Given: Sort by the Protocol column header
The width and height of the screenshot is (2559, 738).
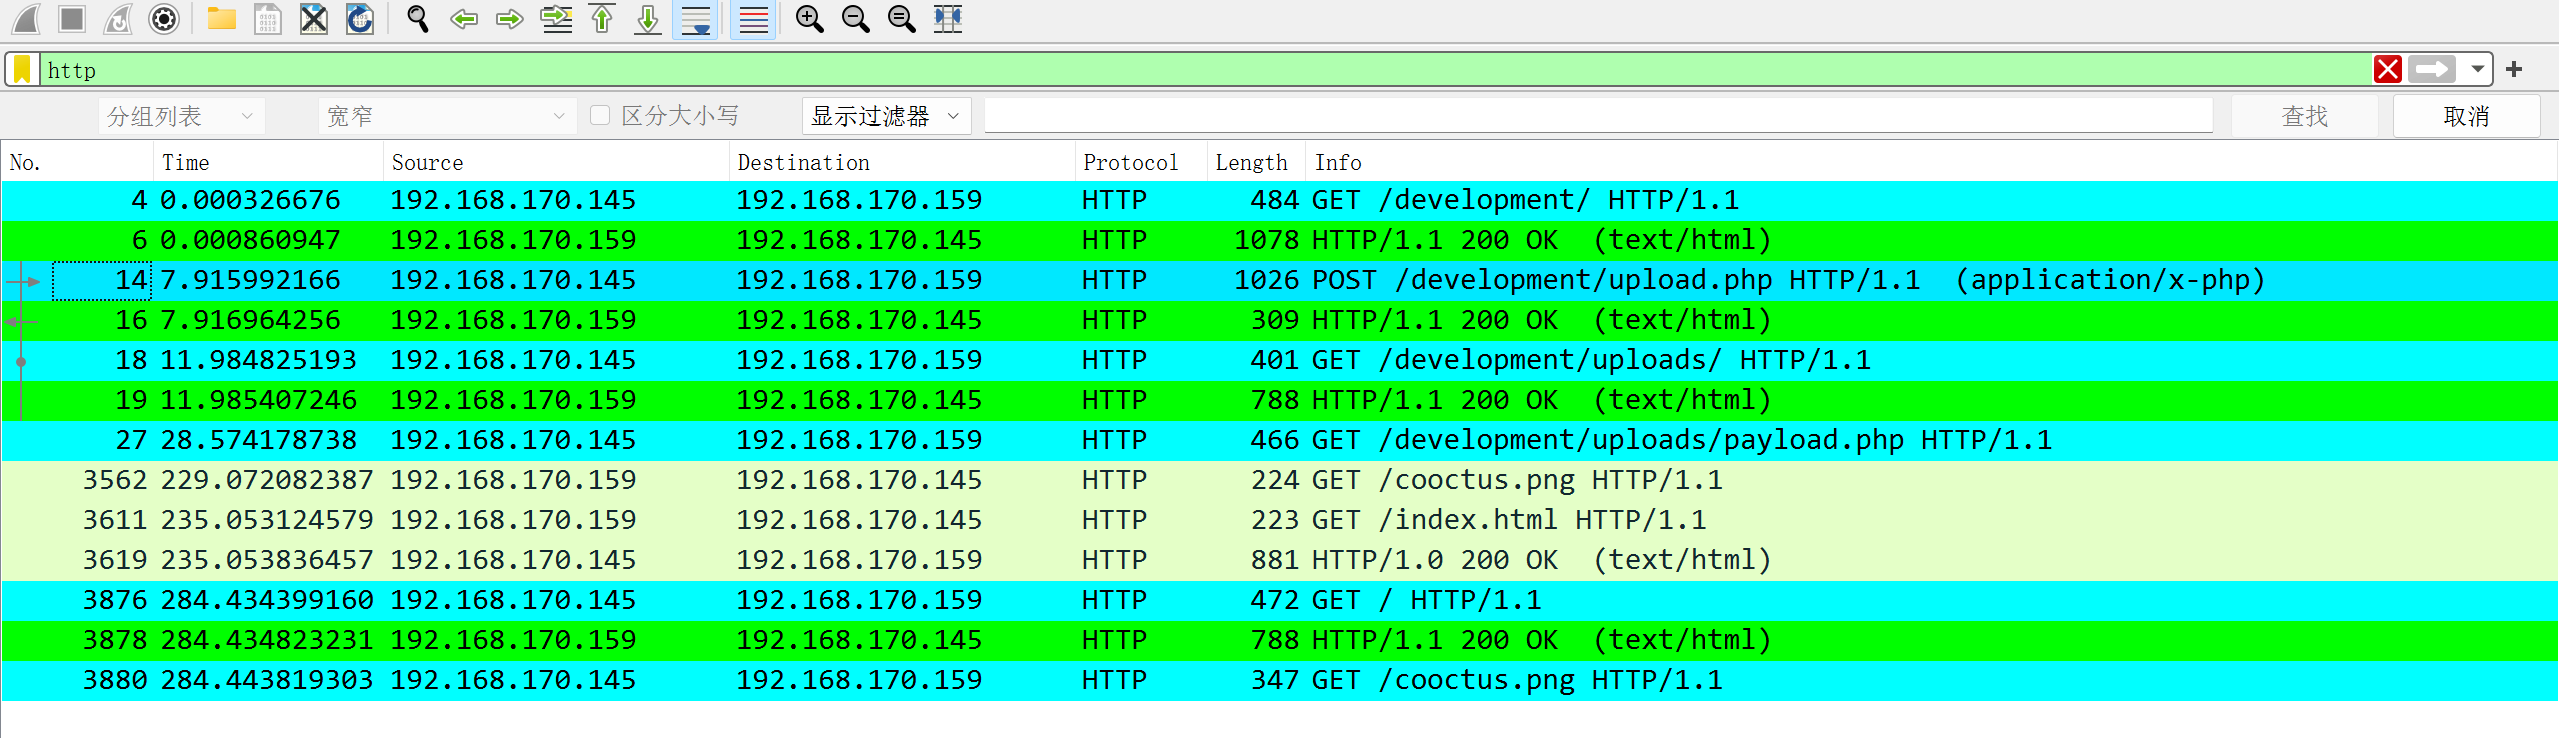Looking at the screenshot, I should [1140, 162].
